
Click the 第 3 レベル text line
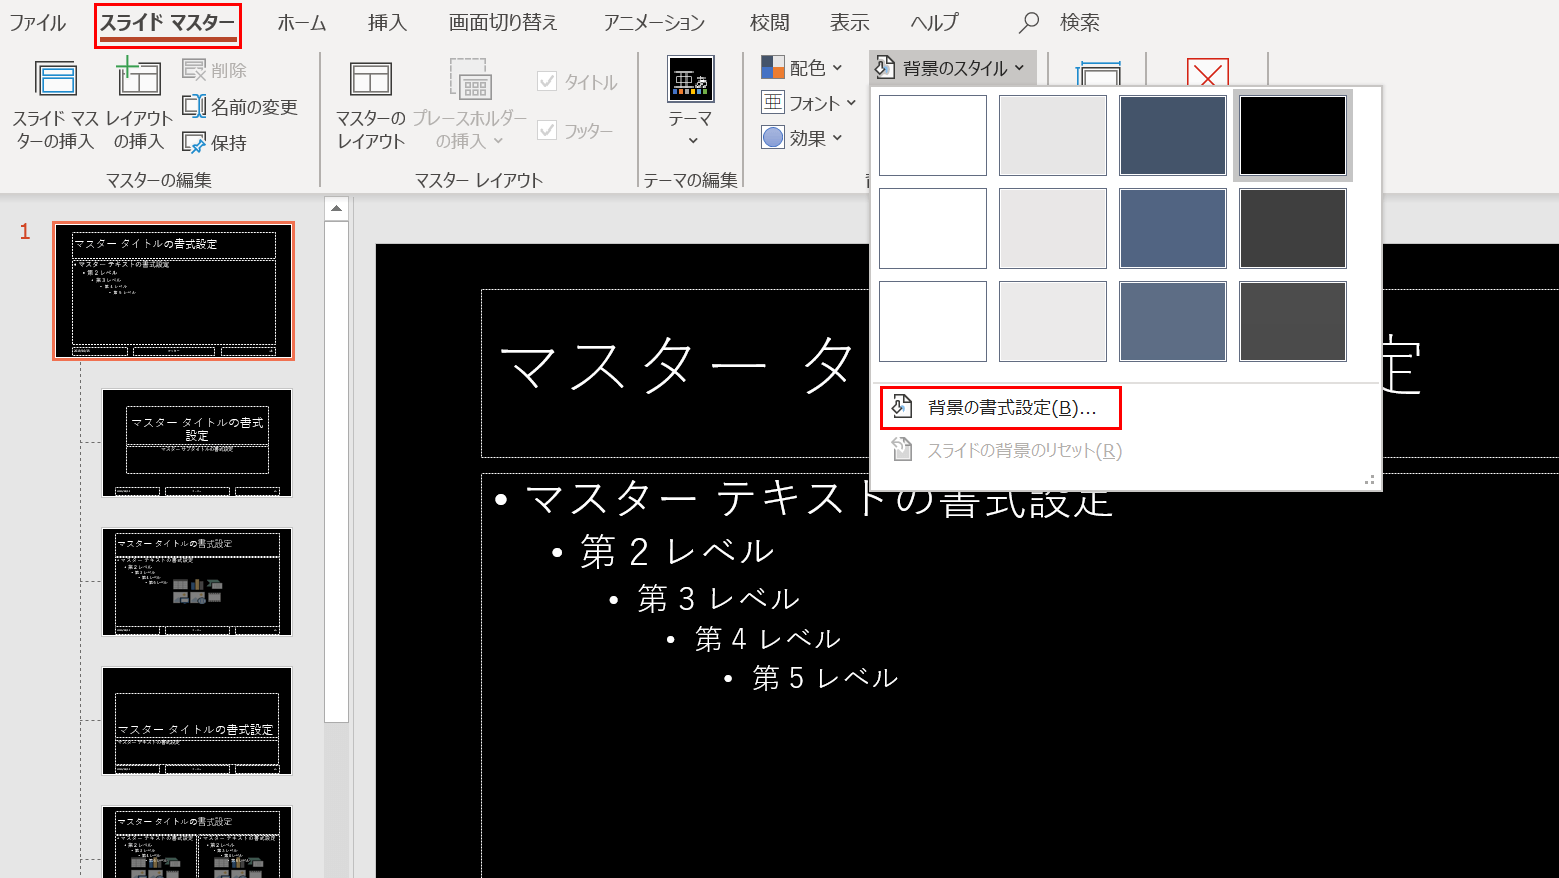(x=719, y=598)
